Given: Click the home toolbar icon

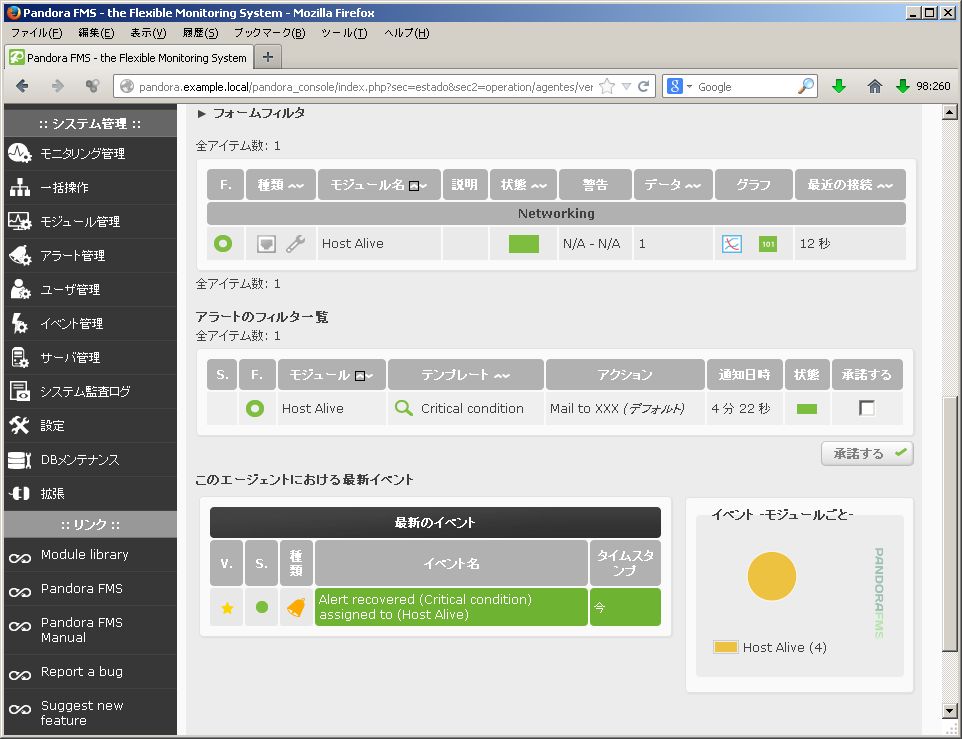Looking at the screenshot, I should coord(875,86).
